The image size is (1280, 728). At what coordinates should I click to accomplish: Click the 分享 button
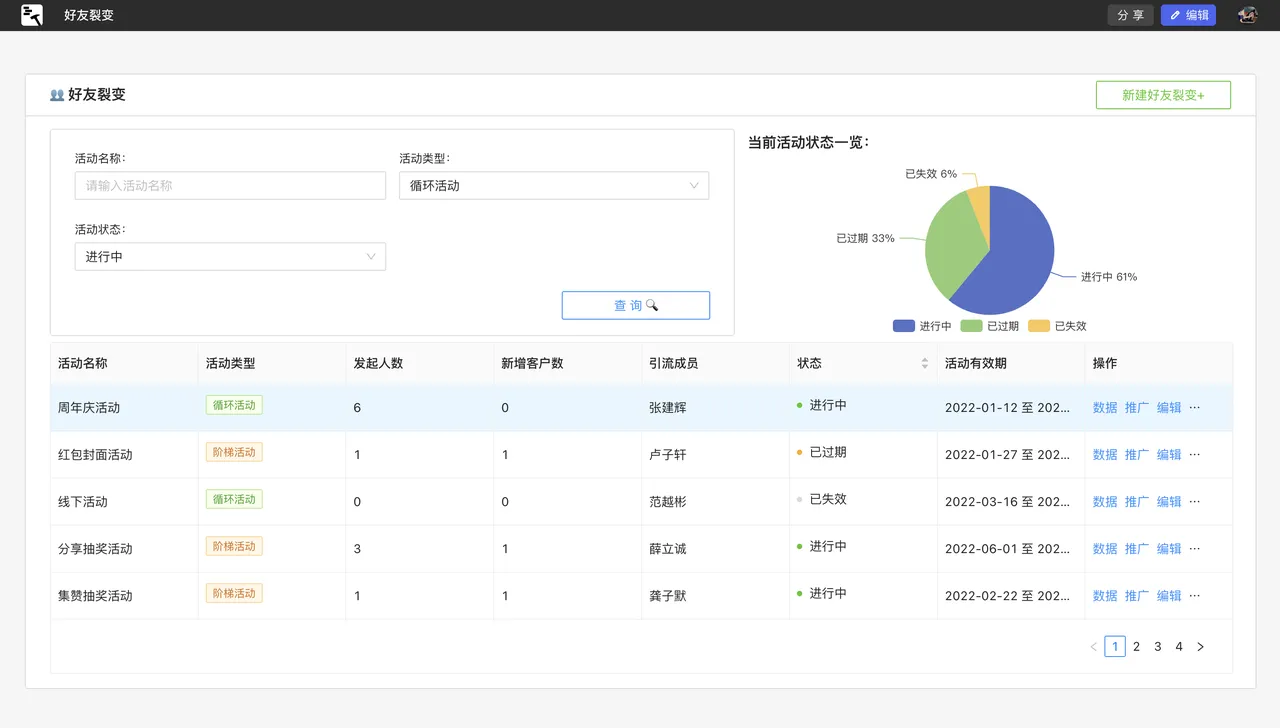coord(1130,15)
